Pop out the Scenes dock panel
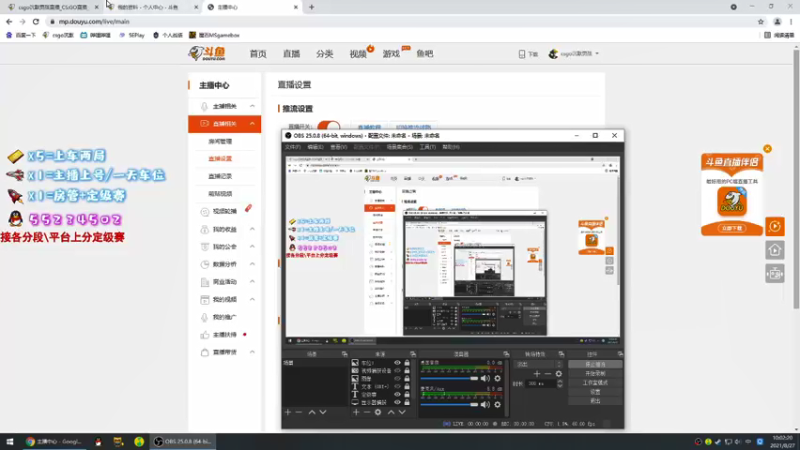 [x=345, y=354]
